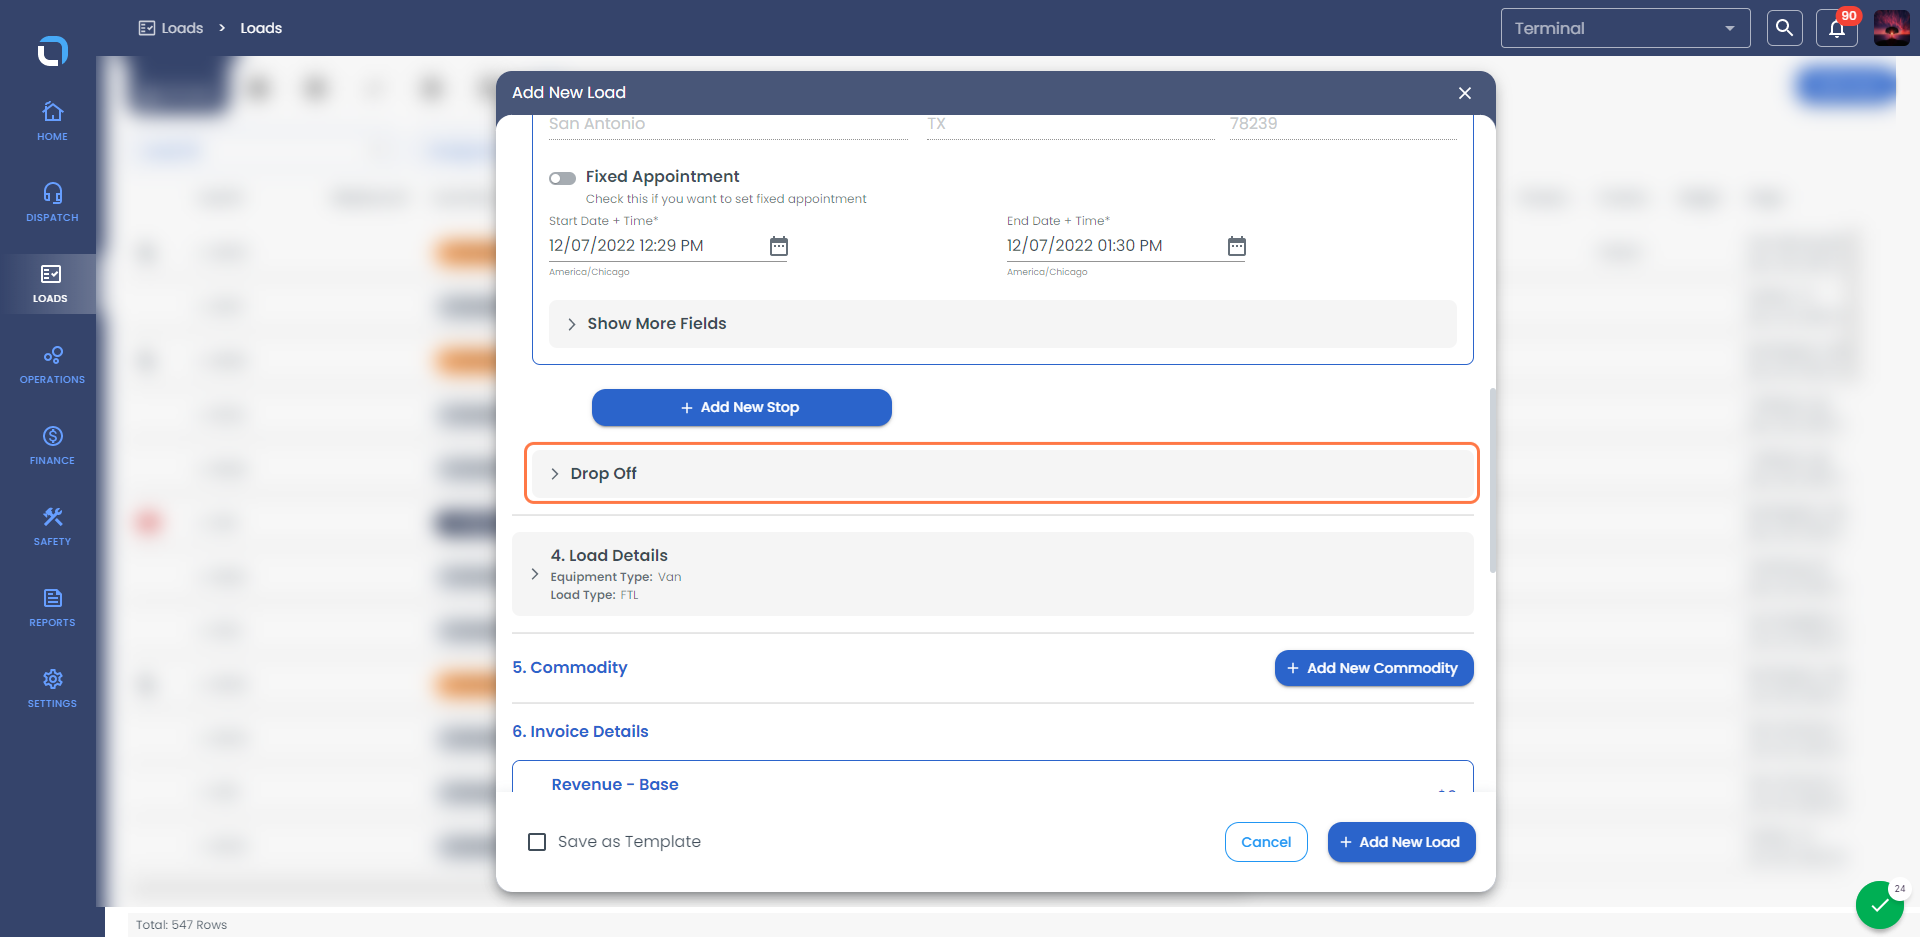Click Add New Stop button
The height and width of the screenshot is (937, 1920).
741,407
